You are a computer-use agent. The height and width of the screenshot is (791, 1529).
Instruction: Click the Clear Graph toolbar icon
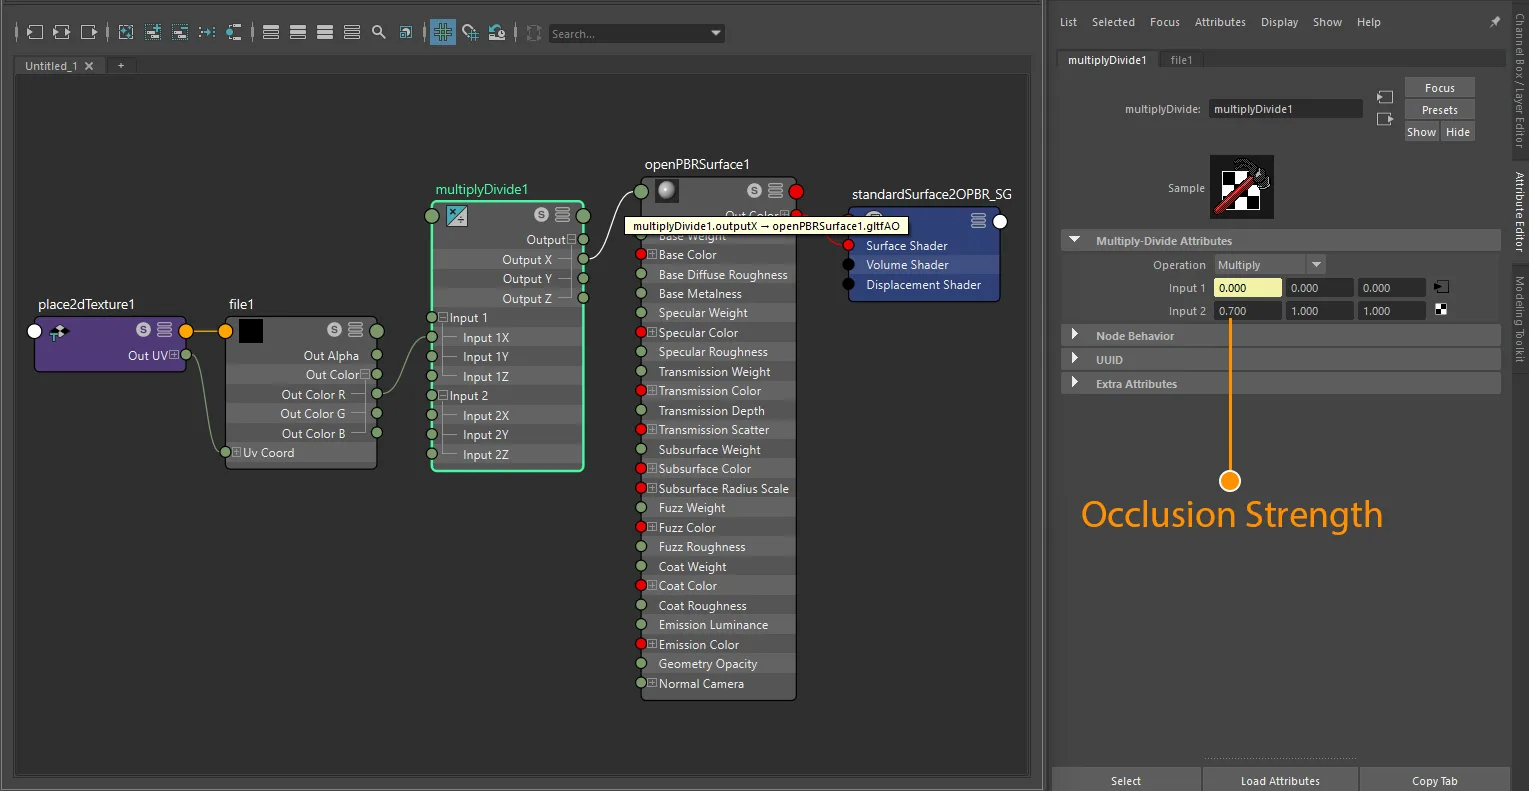[x=126, y=32]
